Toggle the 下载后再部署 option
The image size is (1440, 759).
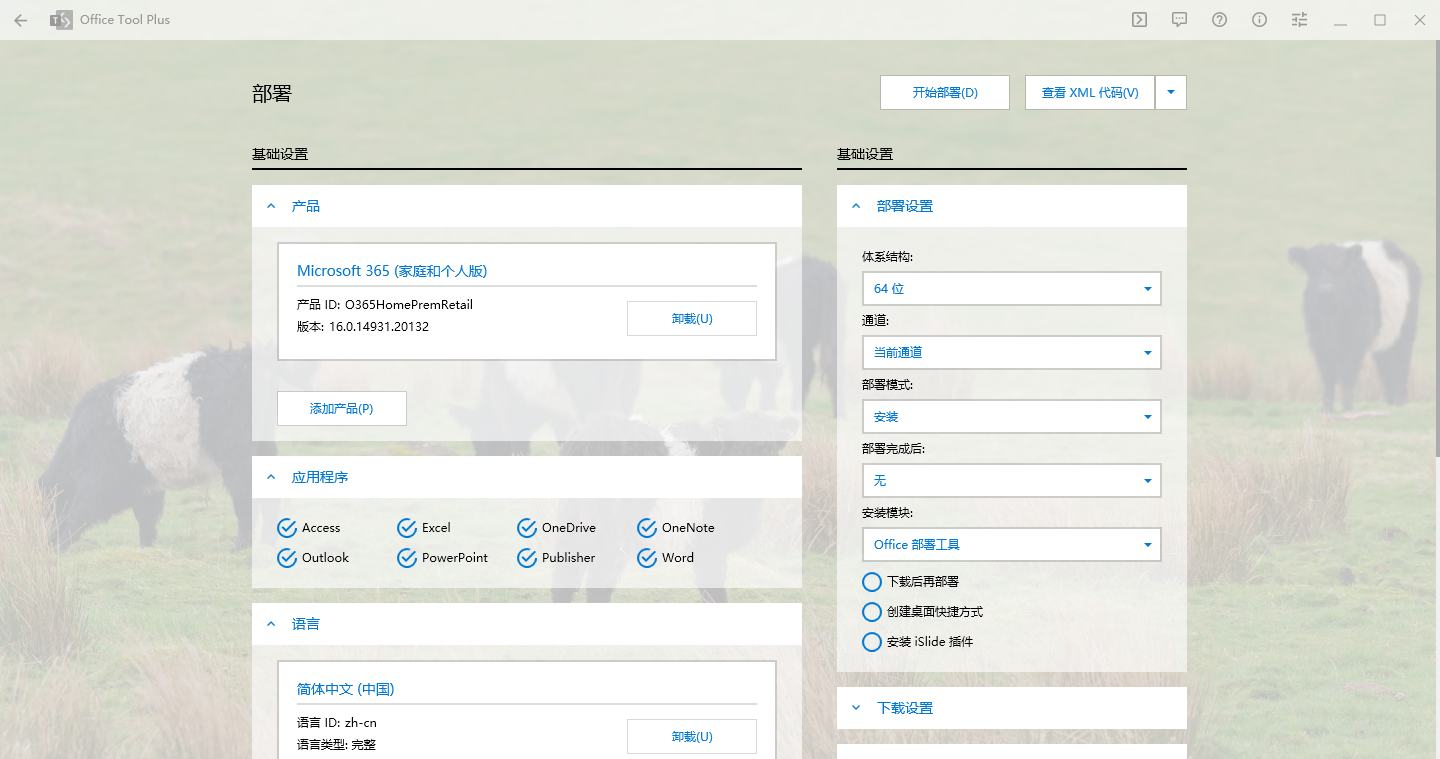click(872, 582)
